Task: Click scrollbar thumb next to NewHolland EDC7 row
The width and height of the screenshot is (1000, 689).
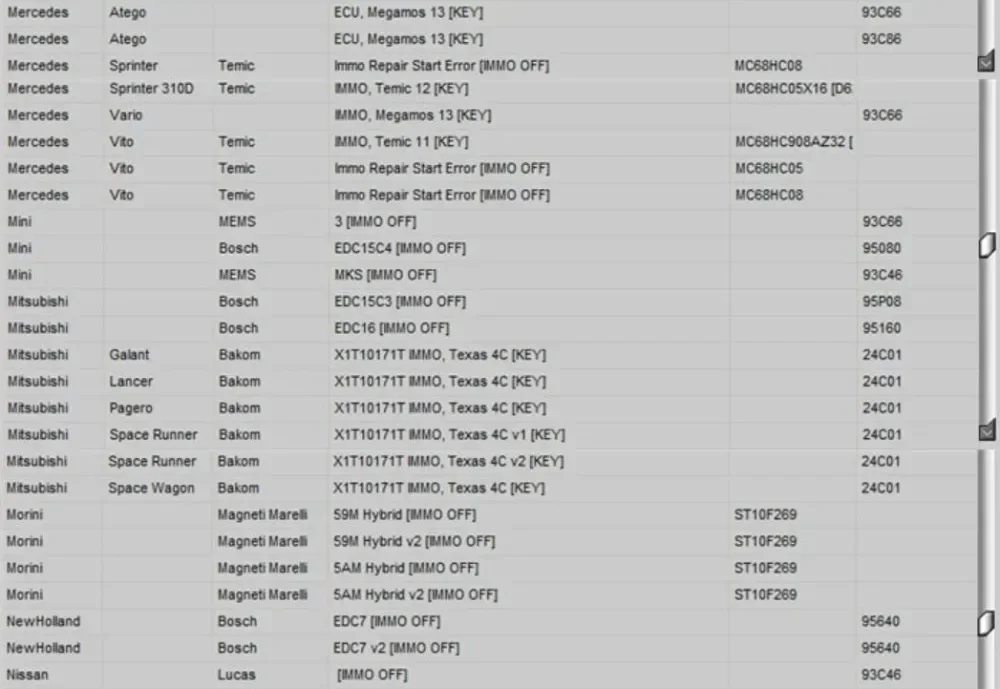Action: (x=987, y=623)
